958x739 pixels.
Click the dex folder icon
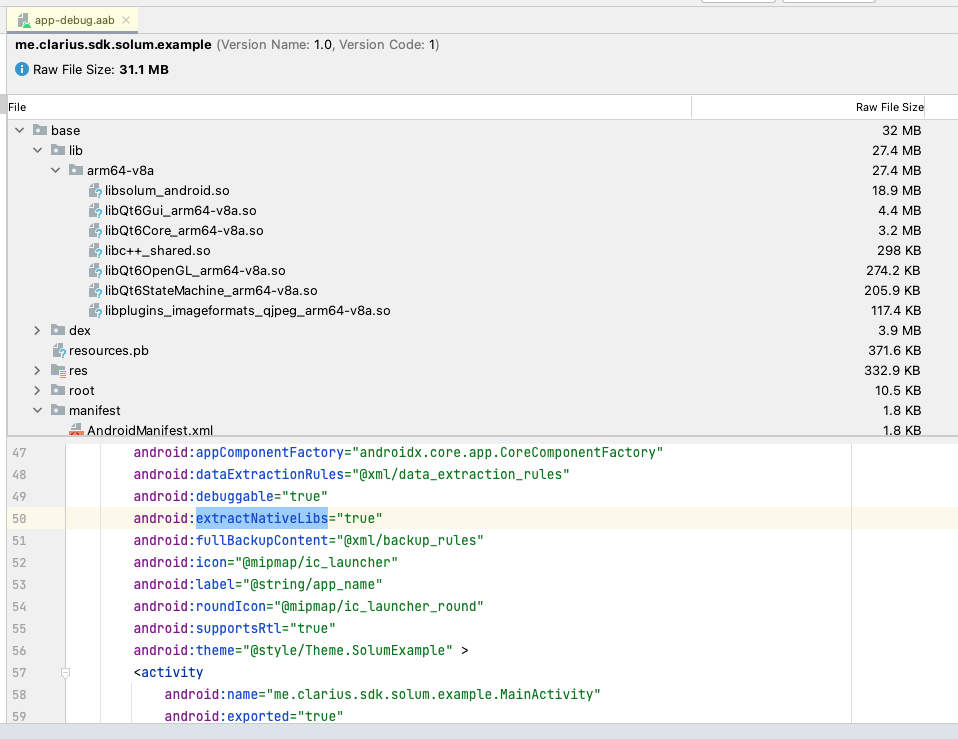click(57, 330)
